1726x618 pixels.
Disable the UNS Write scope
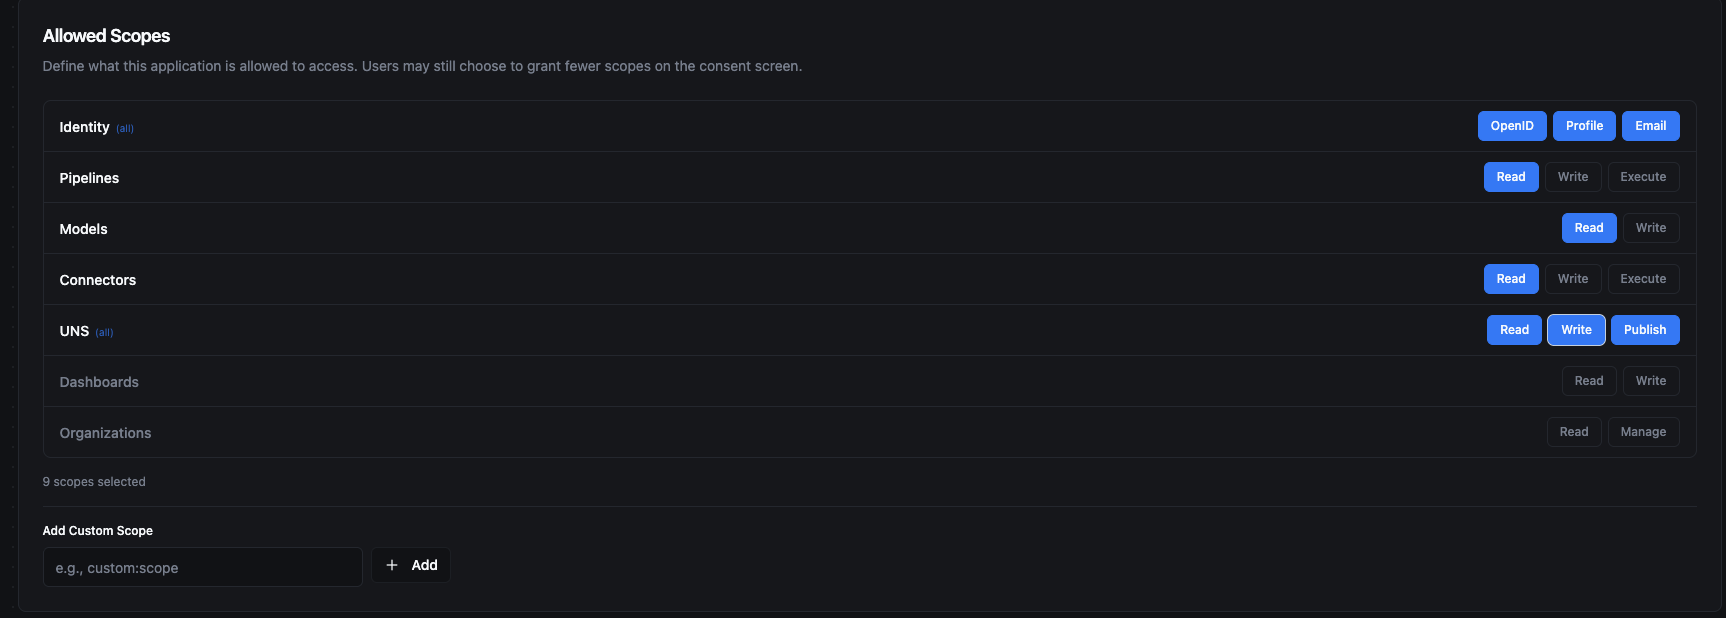[x=1576, y=330]
